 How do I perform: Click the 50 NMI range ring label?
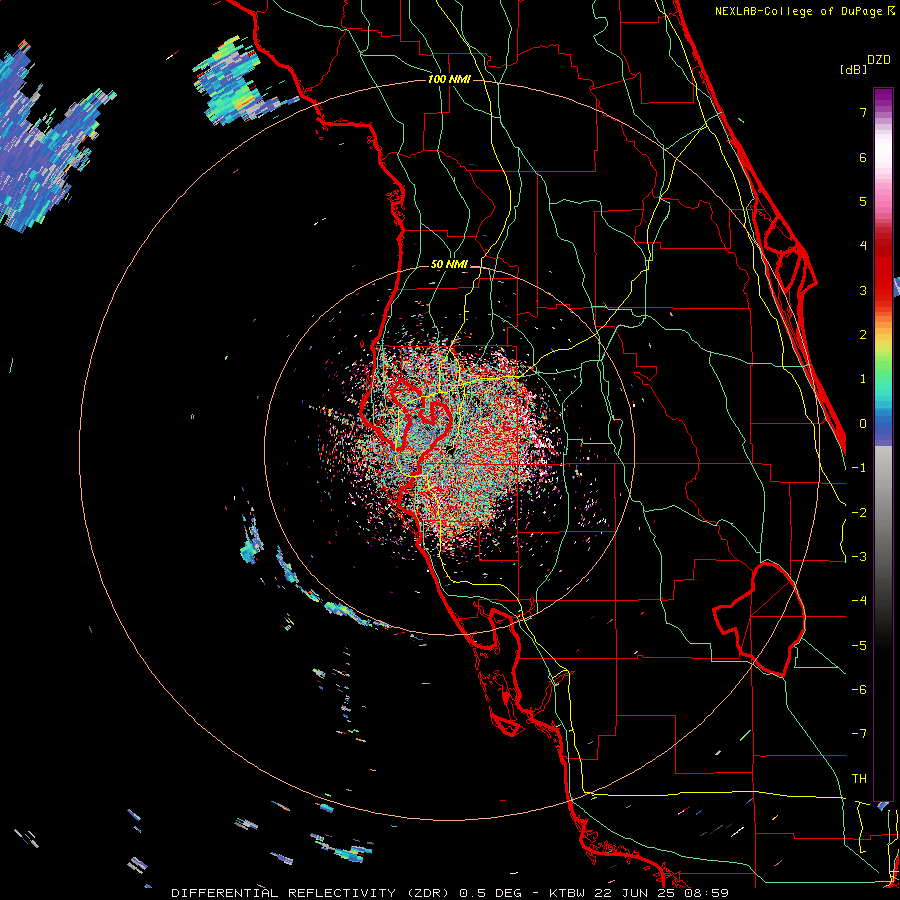(x=449, y=265)
